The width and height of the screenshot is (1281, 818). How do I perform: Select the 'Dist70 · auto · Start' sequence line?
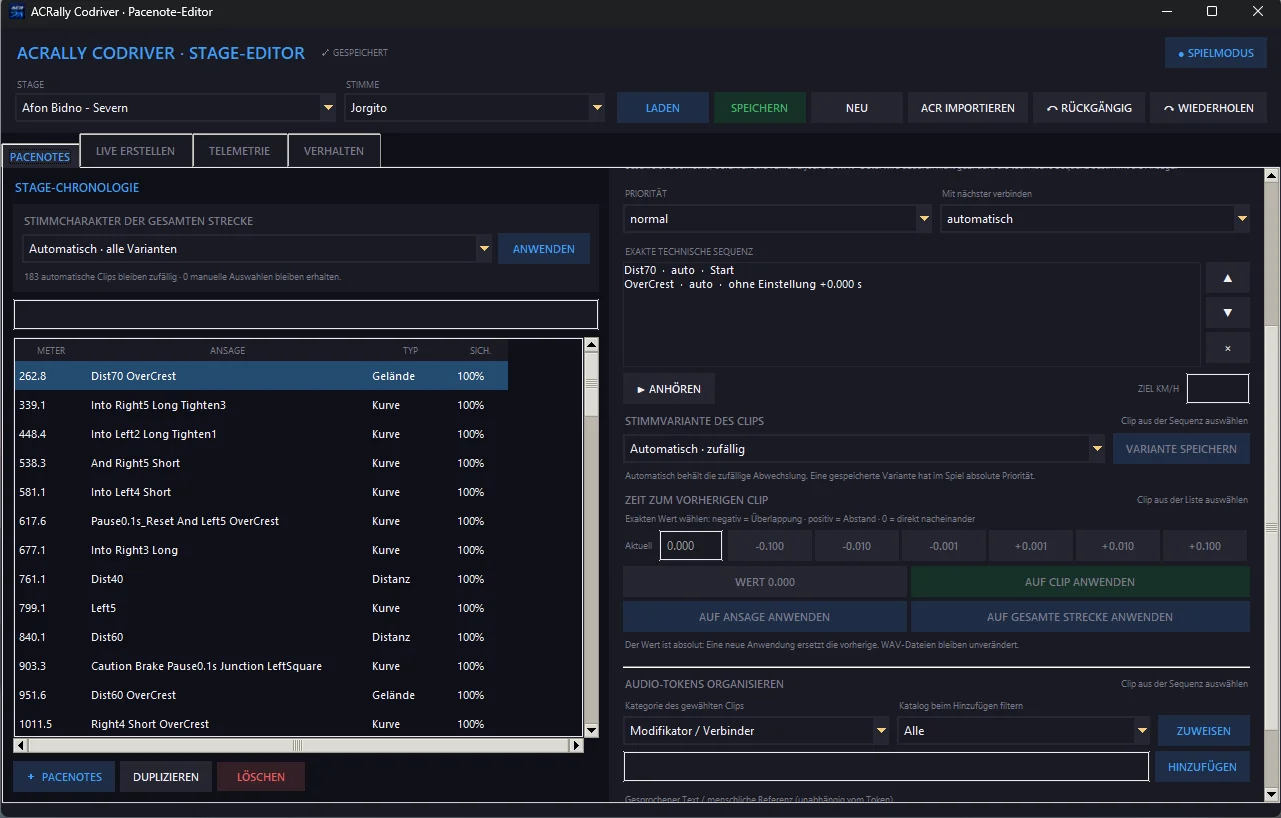point(679,270)
